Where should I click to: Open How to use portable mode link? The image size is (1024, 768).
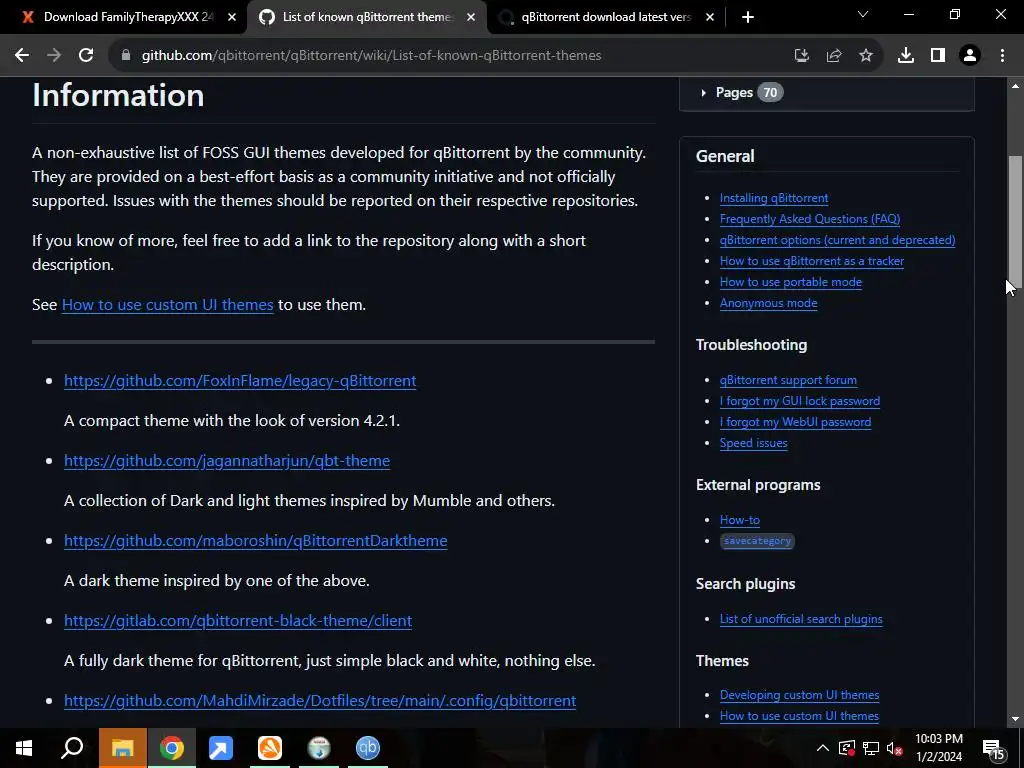point(791,282)
